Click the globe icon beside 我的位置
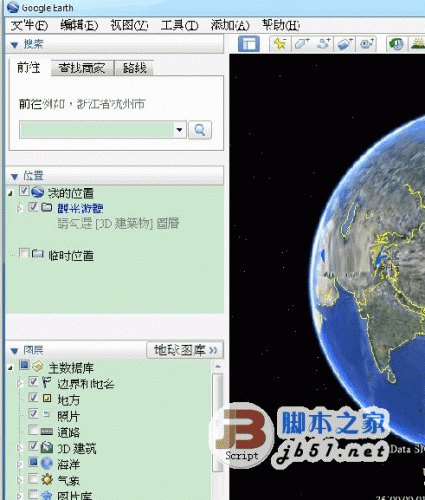Screen dimensions: 425x500 38,192
